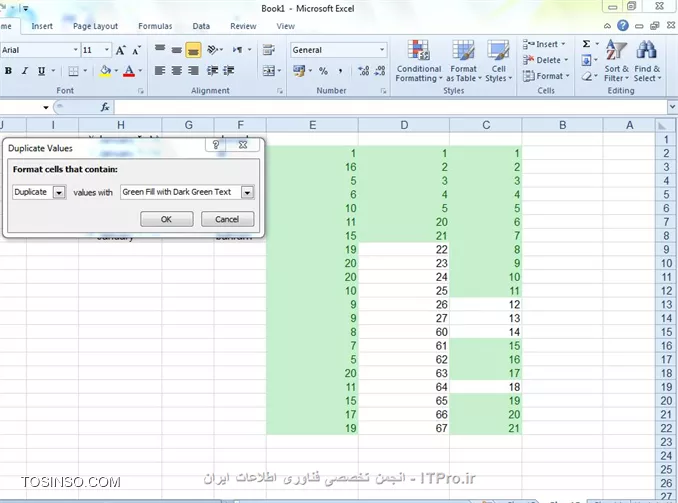The image size is (678, 503).
Task: Click Merge and Center icon
Action: [x=269, y=70]
